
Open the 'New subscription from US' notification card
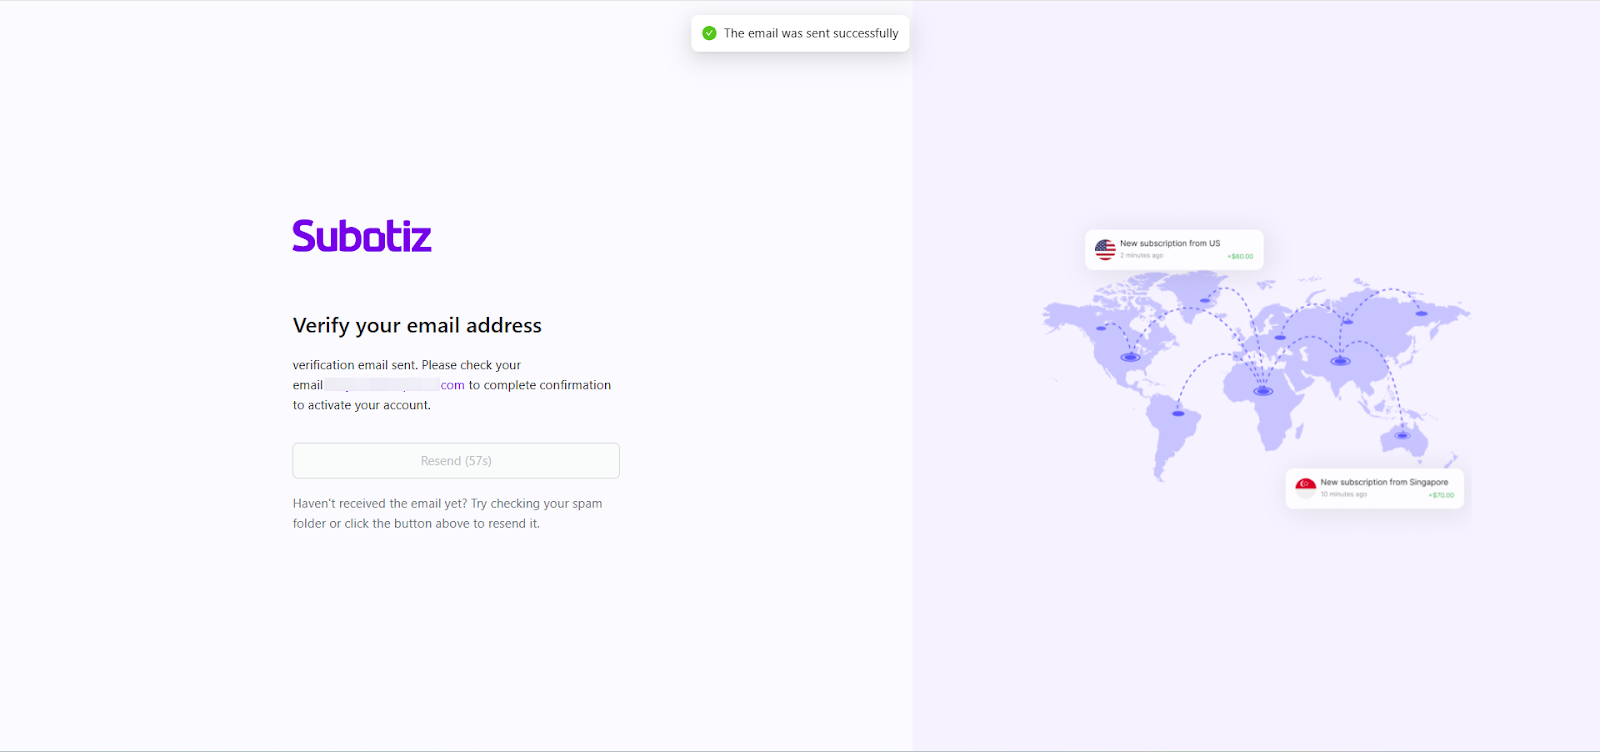point(1174,249)
